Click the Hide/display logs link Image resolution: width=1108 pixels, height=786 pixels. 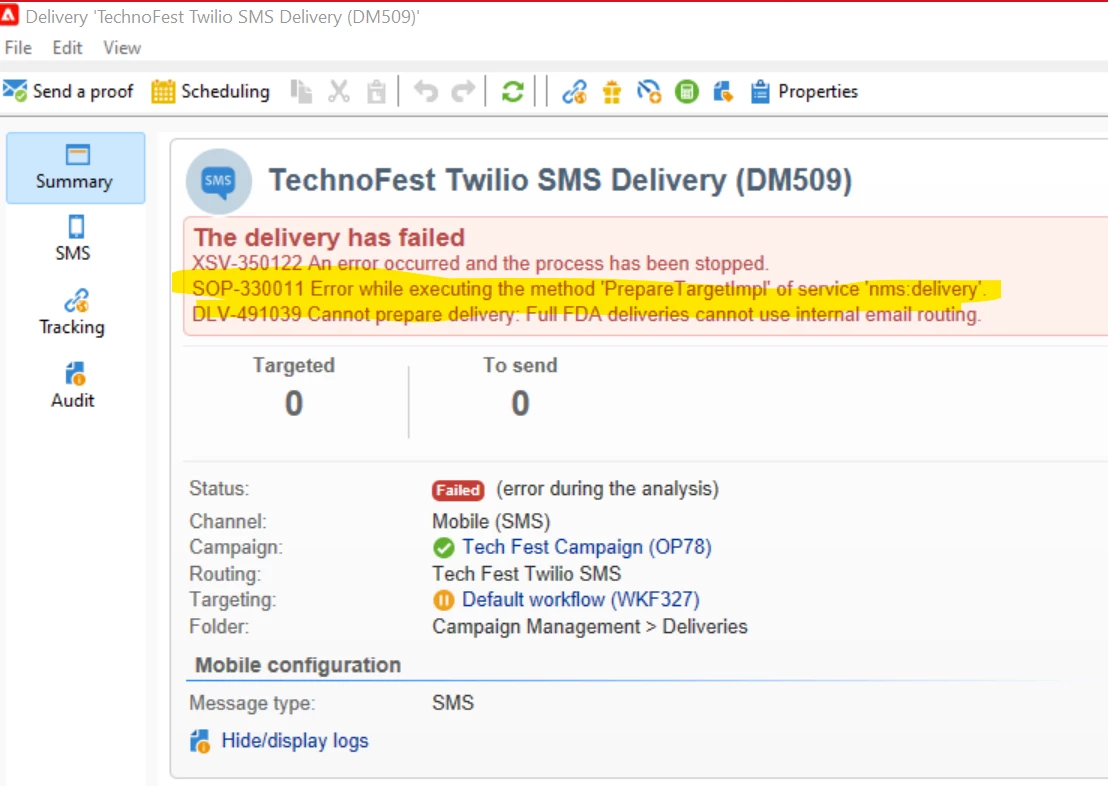295,741
